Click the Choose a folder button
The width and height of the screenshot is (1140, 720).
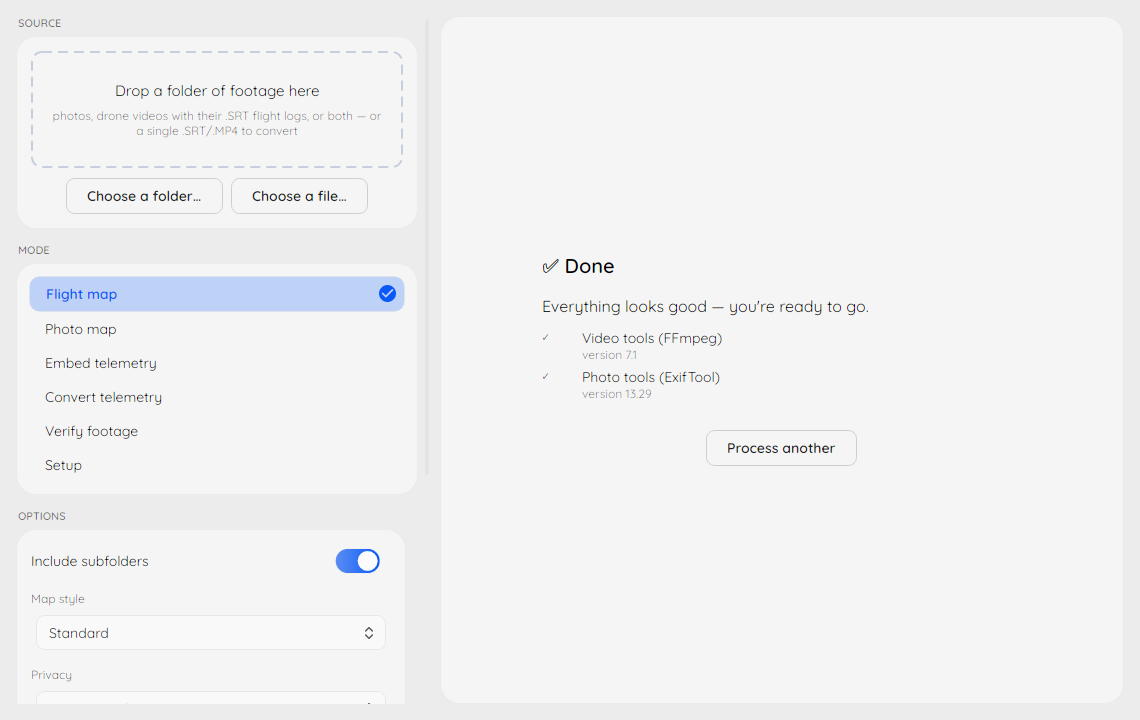click(144, 196)
